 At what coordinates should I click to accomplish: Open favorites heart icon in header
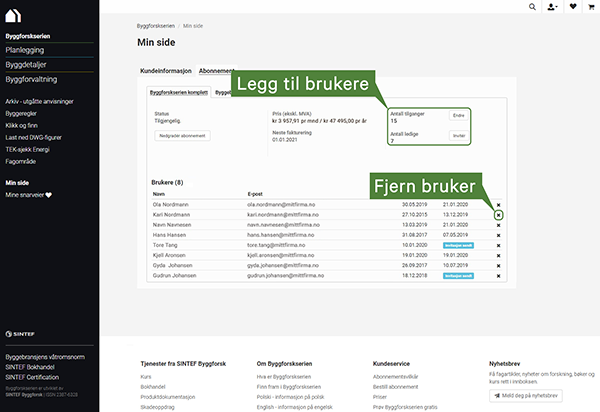point(573,7)
